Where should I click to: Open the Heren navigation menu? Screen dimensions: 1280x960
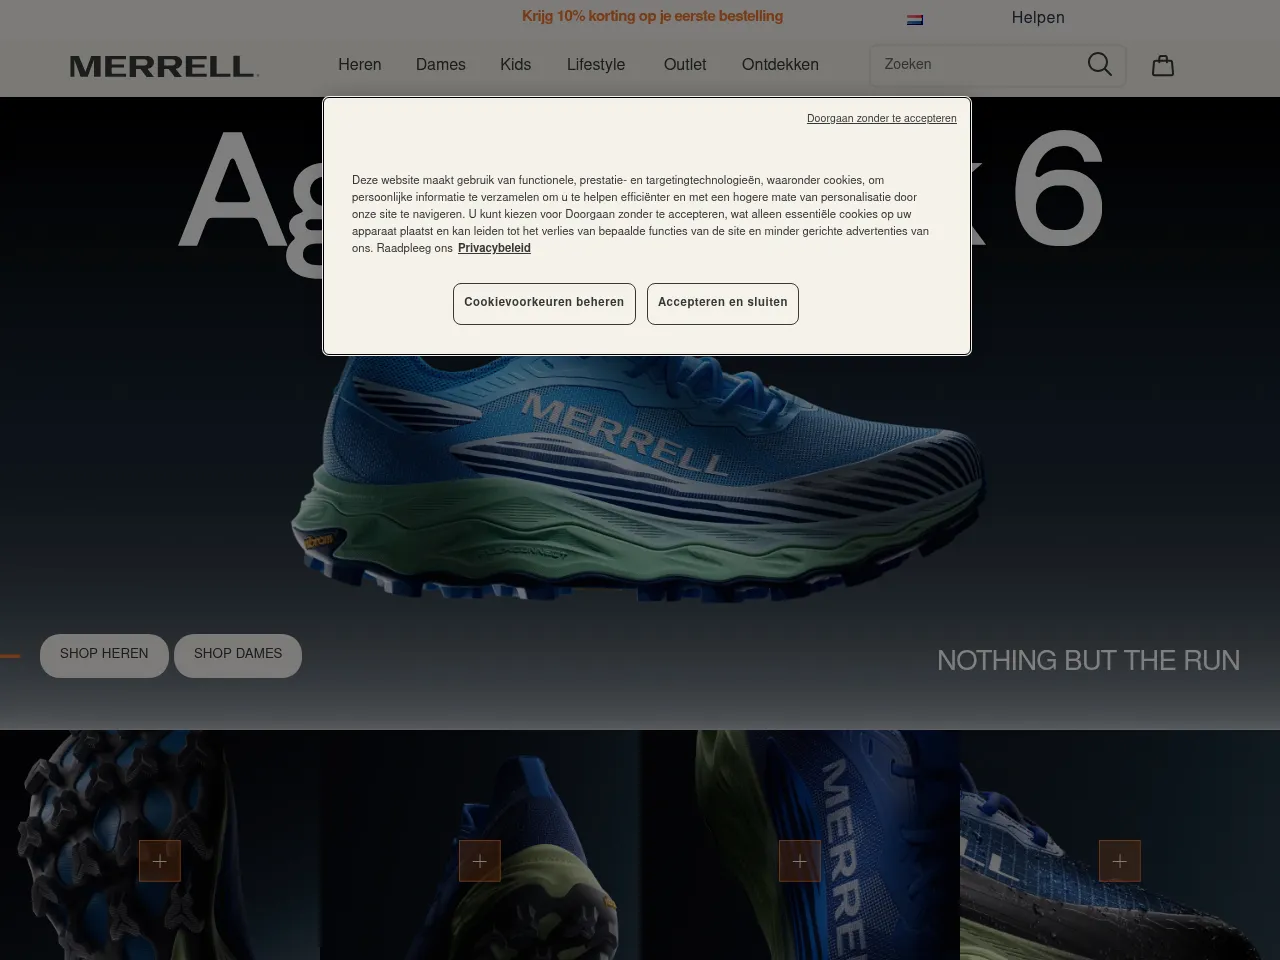[x=359, y=64]
